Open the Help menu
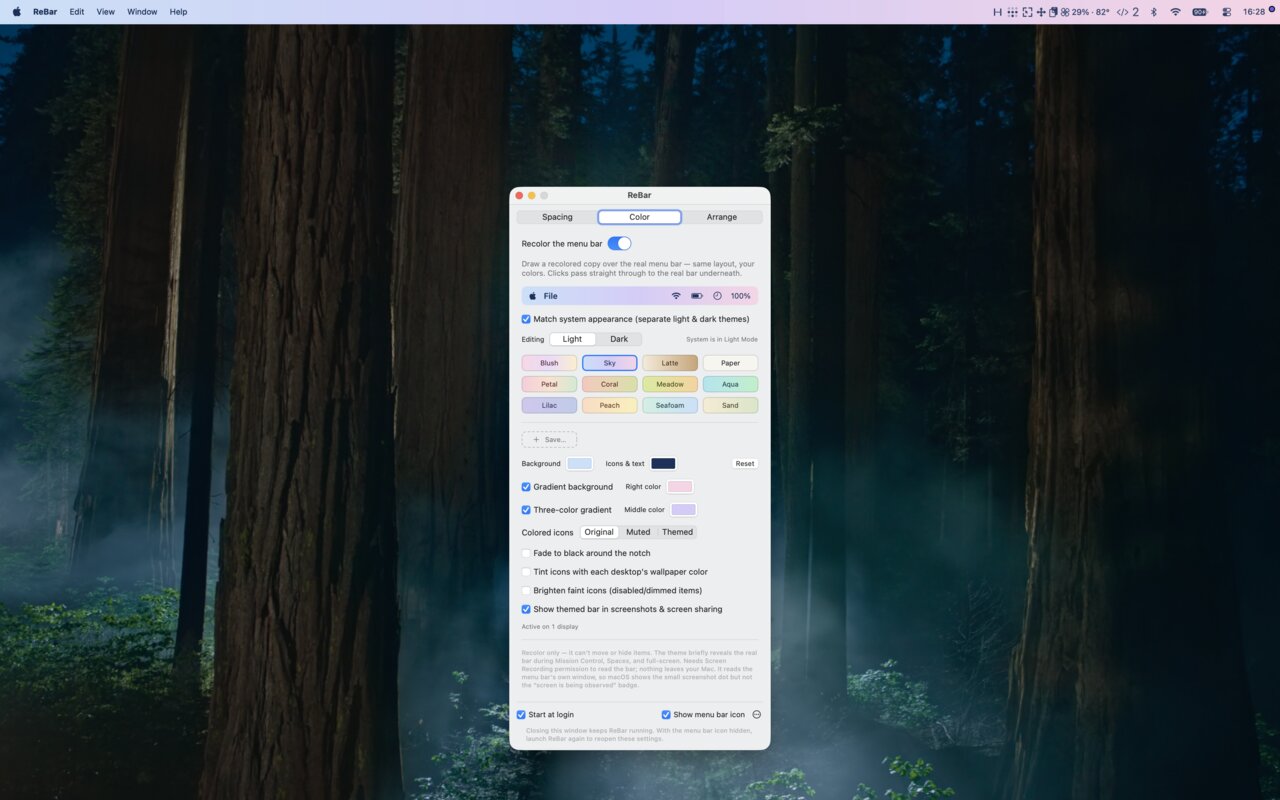This screenshot has width=1280, height=800. click(178, 12)
